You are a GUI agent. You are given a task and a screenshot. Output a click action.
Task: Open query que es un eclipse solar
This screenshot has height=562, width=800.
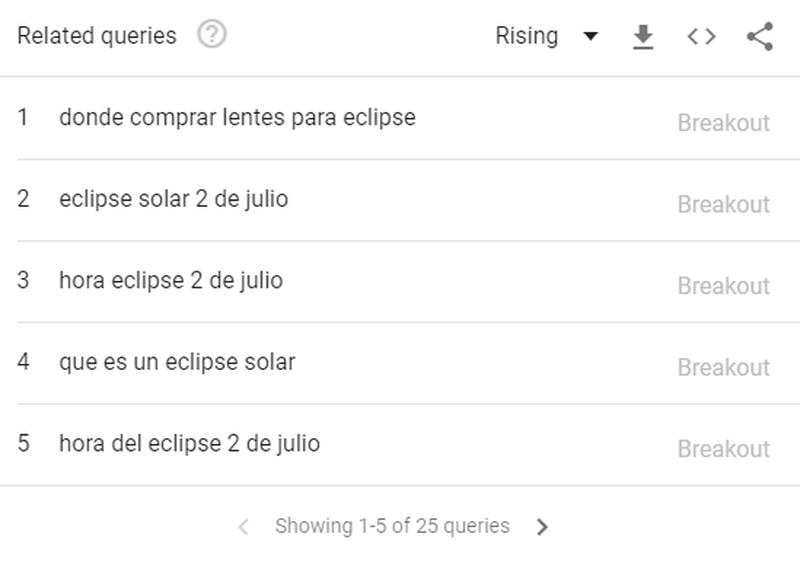177,362
